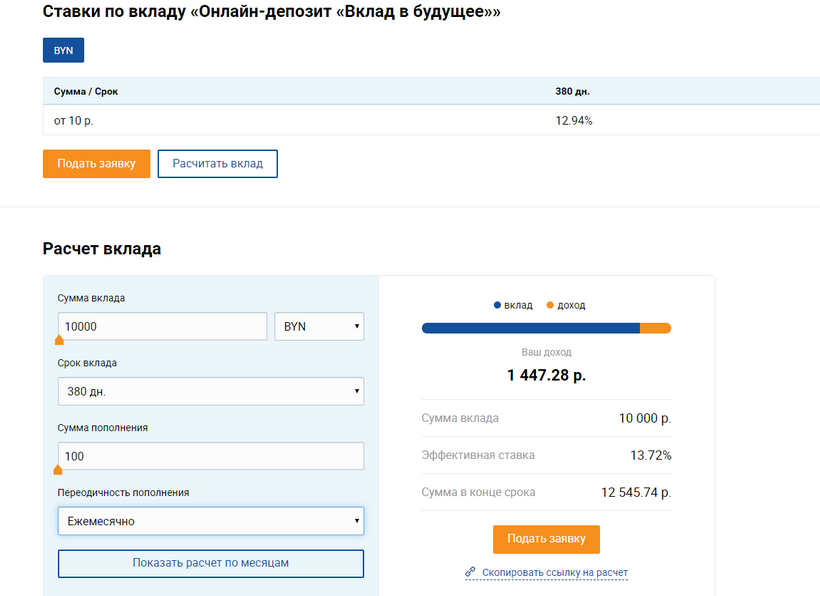This screenshot has width=820, height=596.
Task: Expand the 'Срок вклада' 380 дн. dropdown
Action: point(210,391)
